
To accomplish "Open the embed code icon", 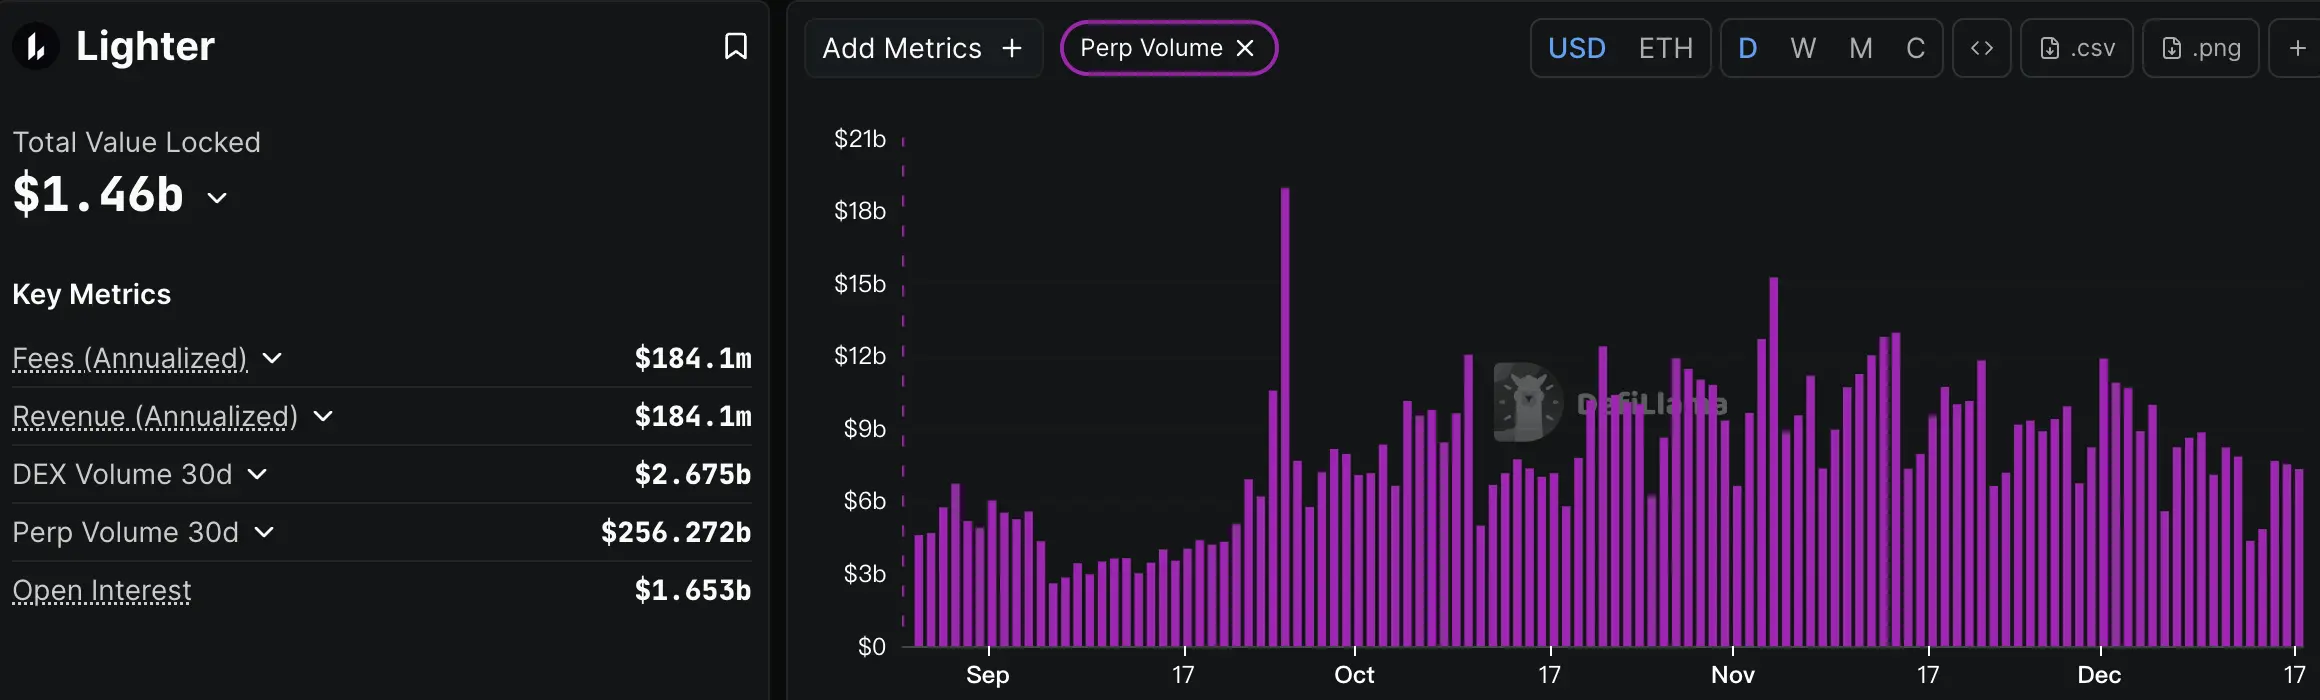I will pos(1981,48).
